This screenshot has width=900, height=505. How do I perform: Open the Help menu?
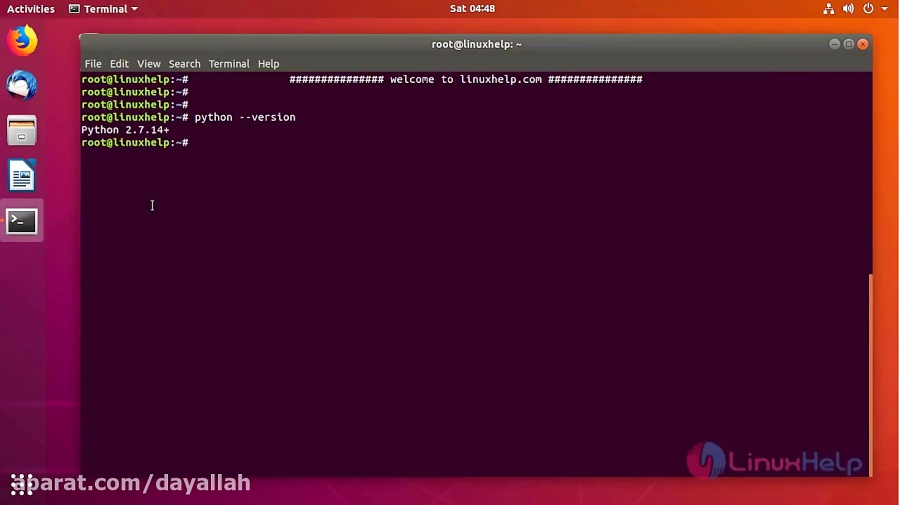(268, 64)
